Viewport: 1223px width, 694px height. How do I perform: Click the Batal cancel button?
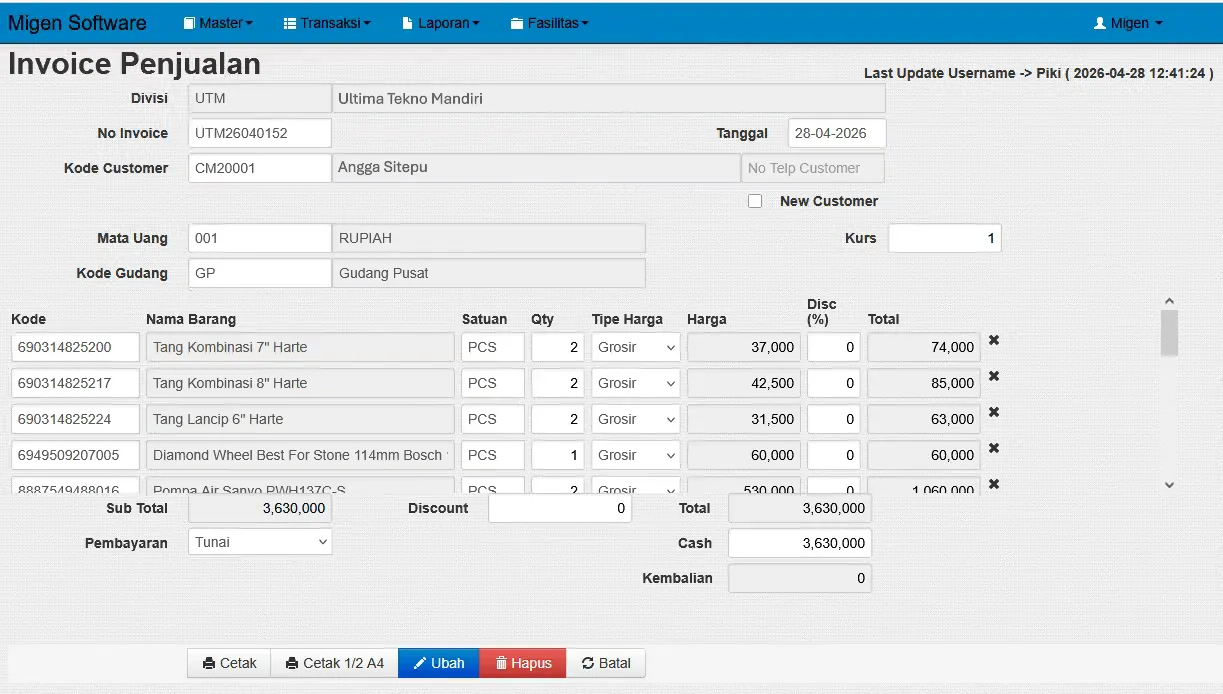[x=606, y=663]
